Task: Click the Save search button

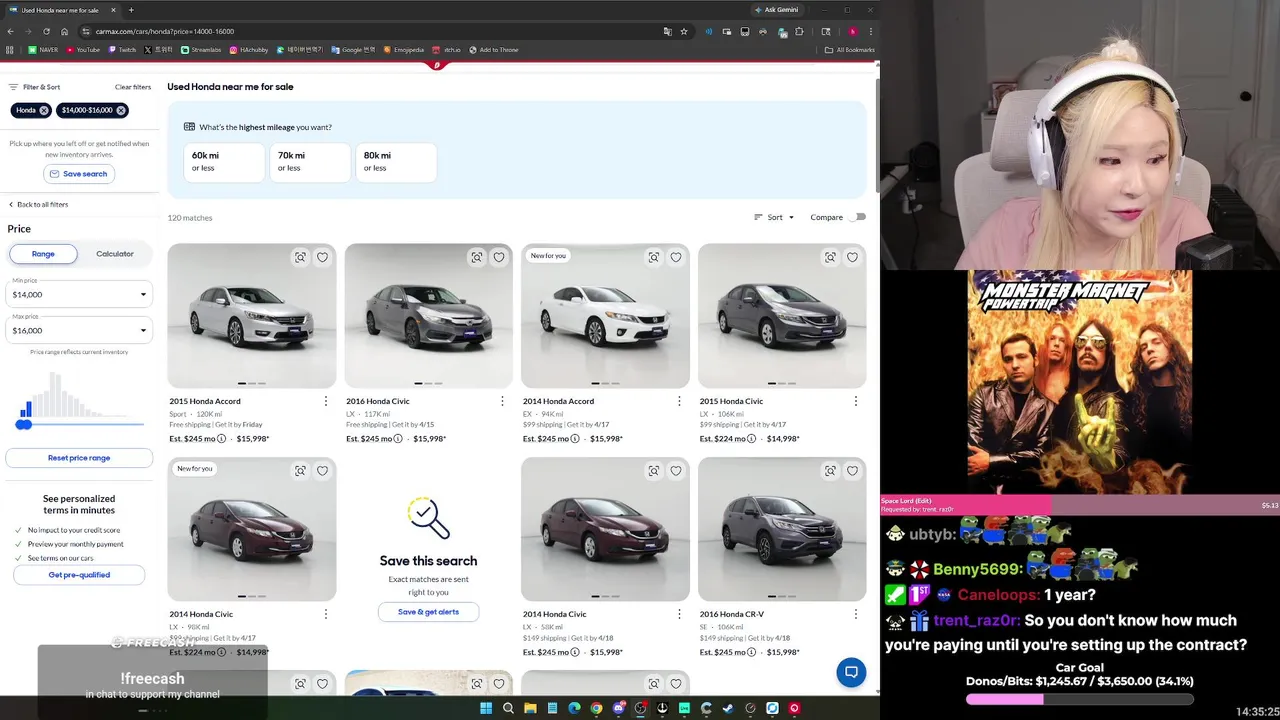Action: (x=79, y=174)
